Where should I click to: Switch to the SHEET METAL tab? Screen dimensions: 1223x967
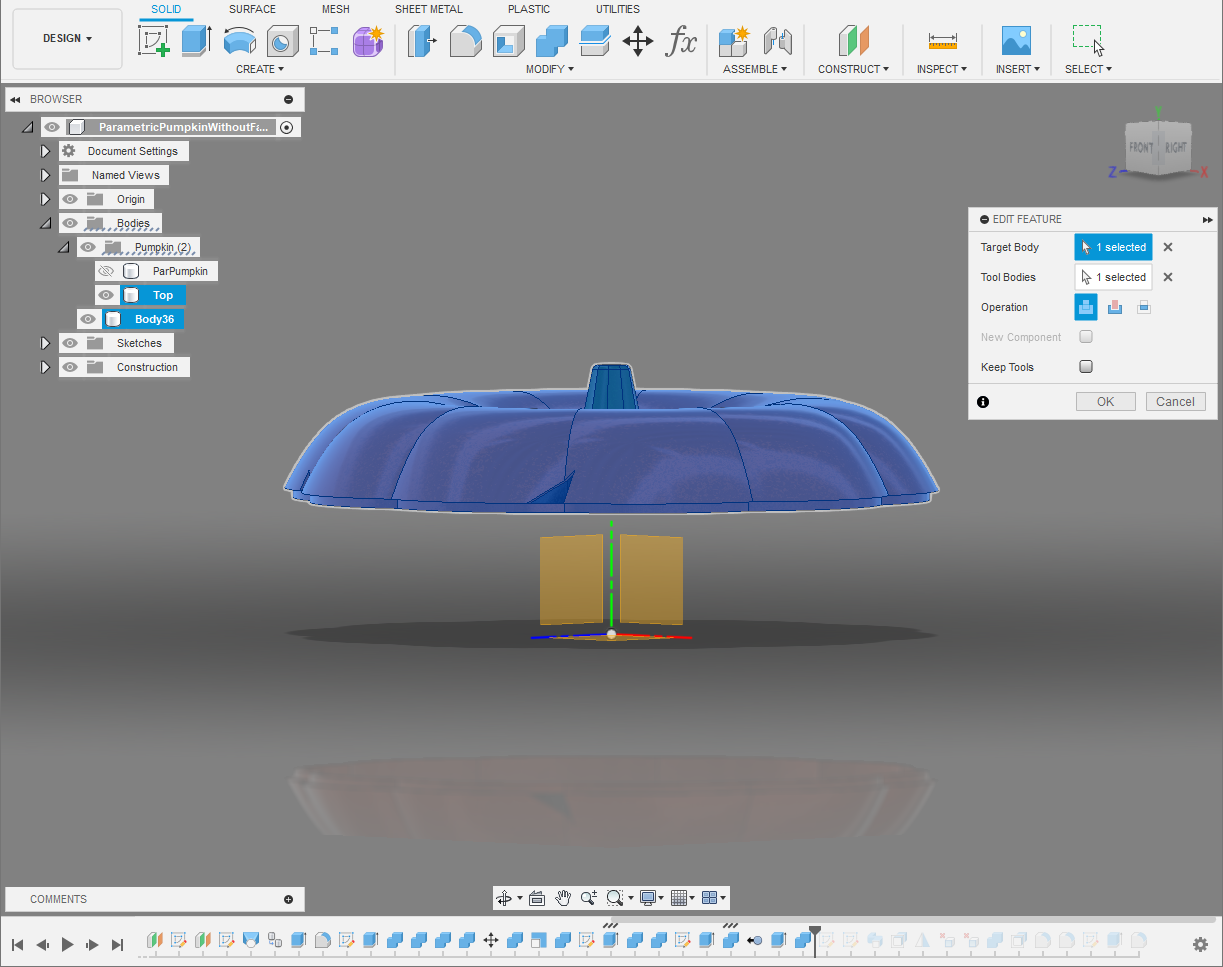point(429,9)
